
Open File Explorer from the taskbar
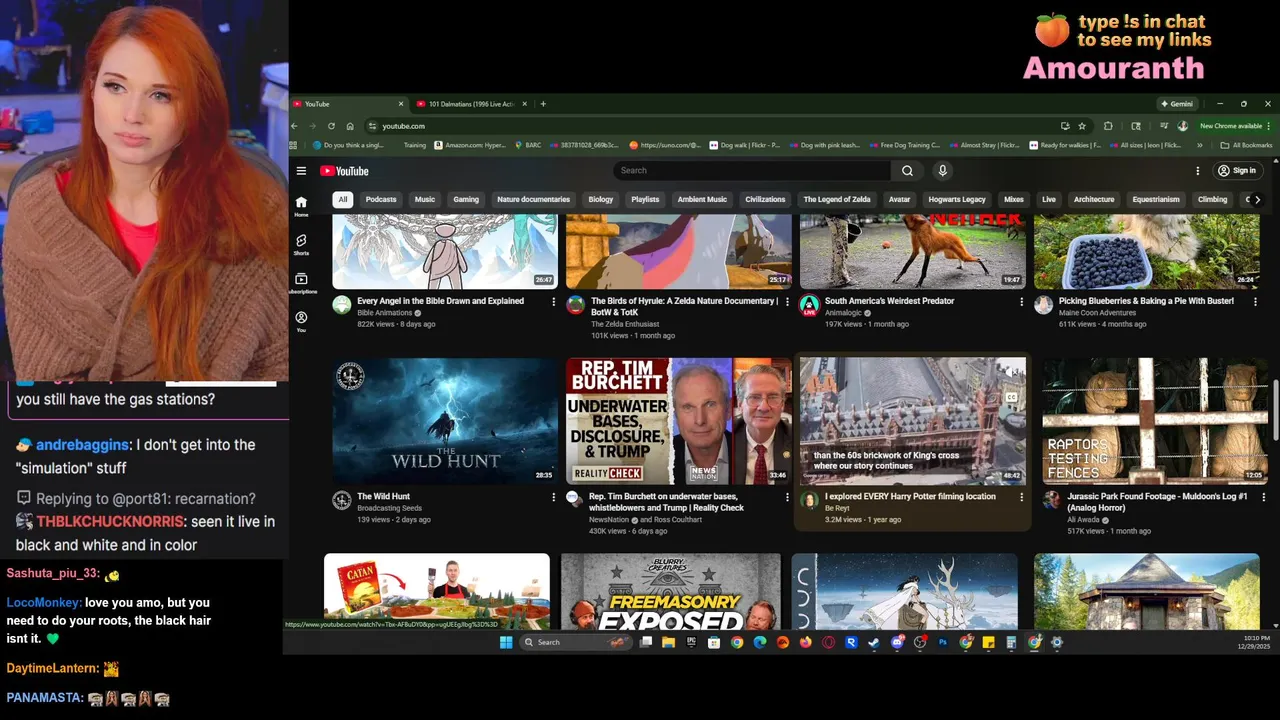coord(668,642)
